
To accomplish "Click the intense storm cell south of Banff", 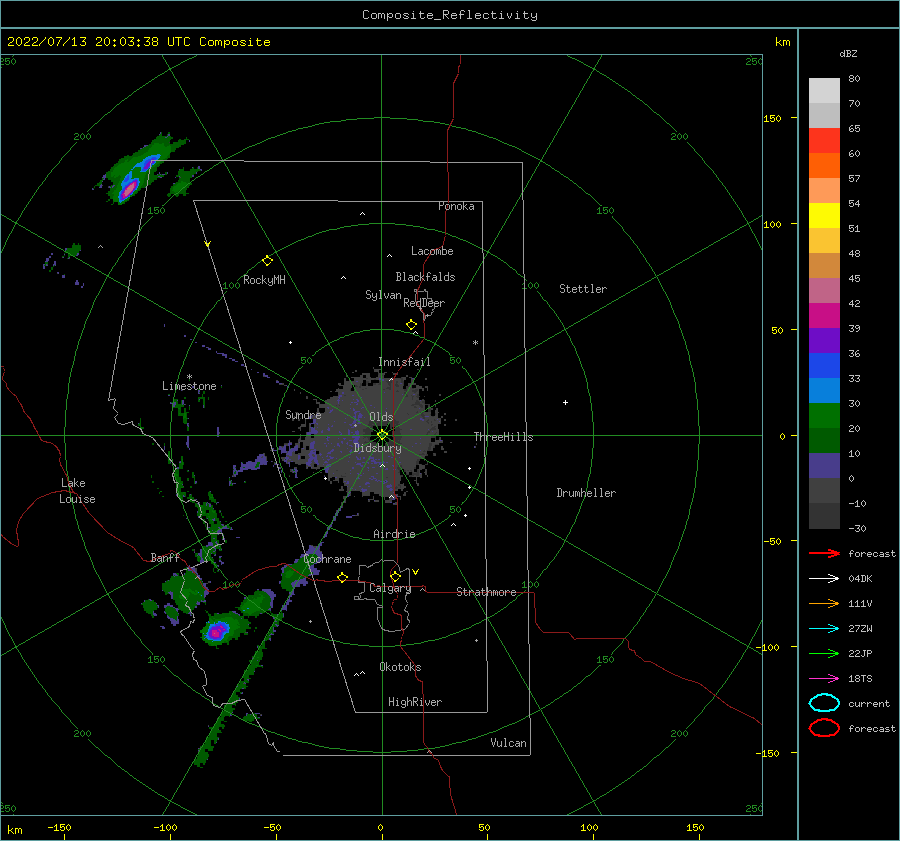I will (x=216, y=632).
